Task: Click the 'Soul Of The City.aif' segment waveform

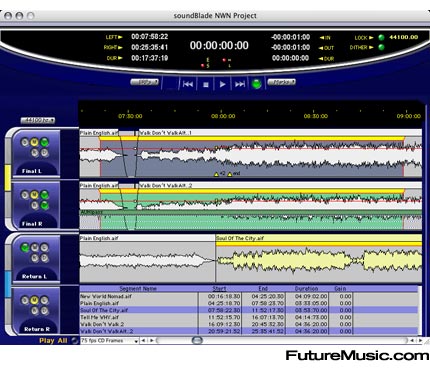Action: 319,261
